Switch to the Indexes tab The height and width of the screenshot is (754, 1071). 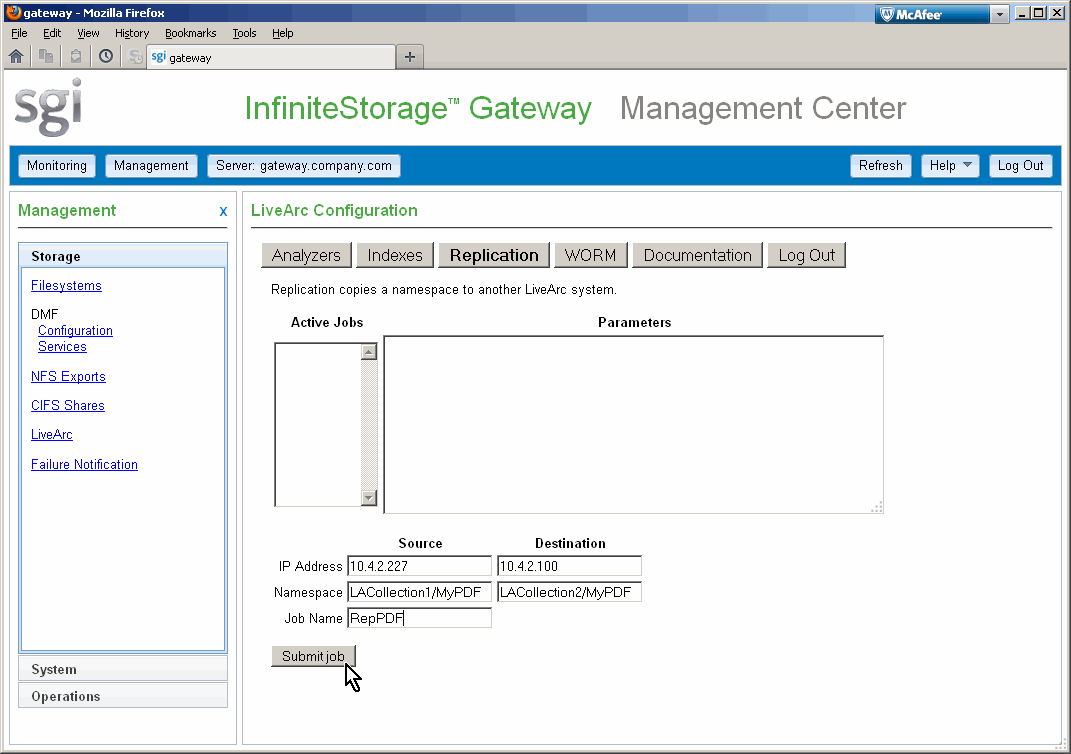(x=395, y=255)
